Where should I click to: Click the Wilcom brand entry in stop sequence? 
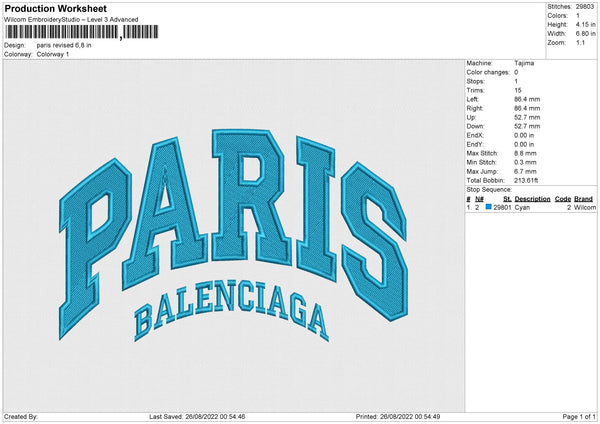584,208
